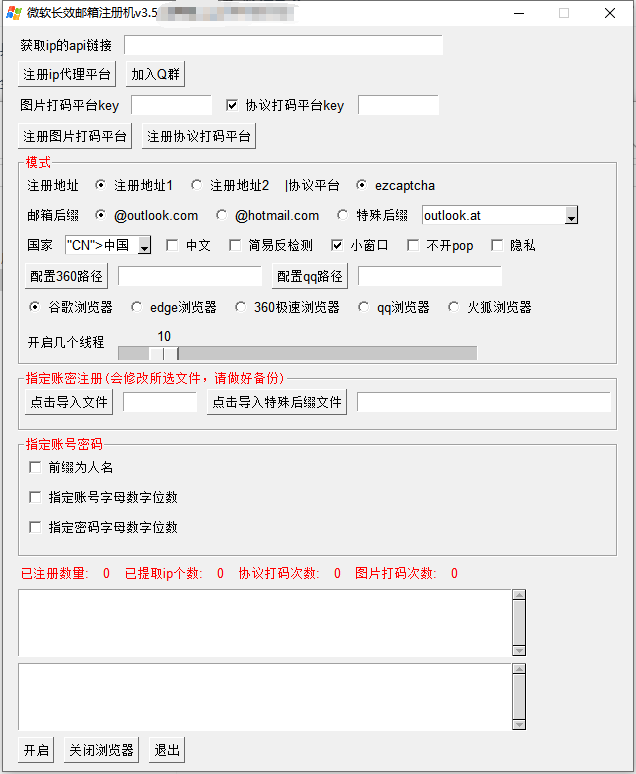Select the ezcaptcha radio option

pyautogui.click(x=362, y=185)
